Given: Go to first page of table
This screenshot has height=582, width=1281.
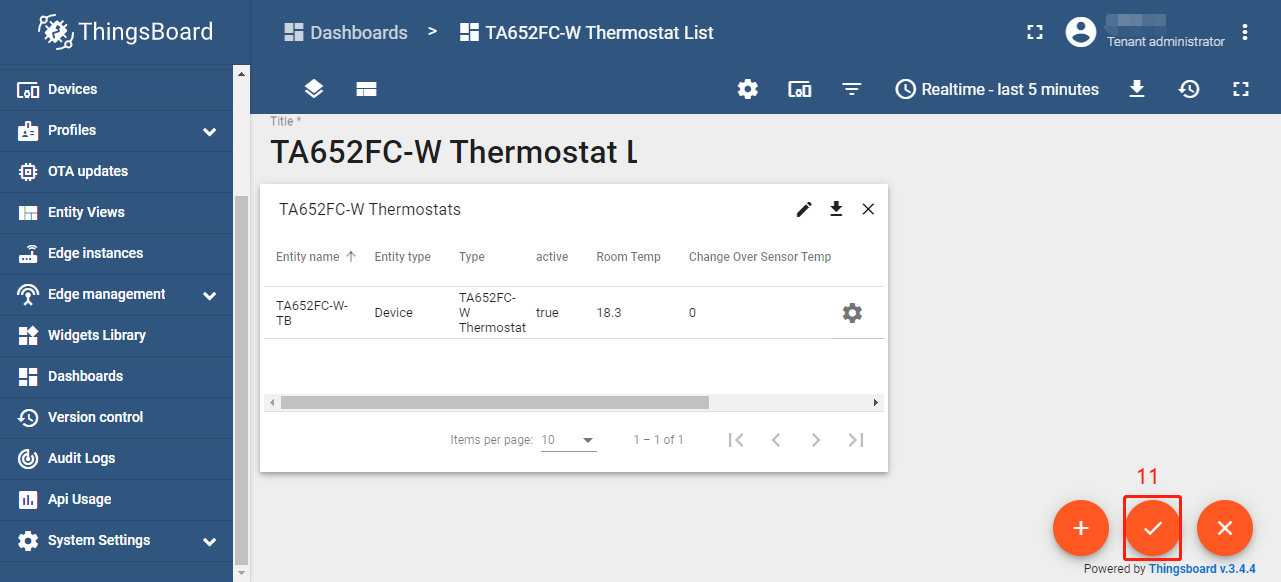Looking at the screenshot, I should tap(736, 440).
